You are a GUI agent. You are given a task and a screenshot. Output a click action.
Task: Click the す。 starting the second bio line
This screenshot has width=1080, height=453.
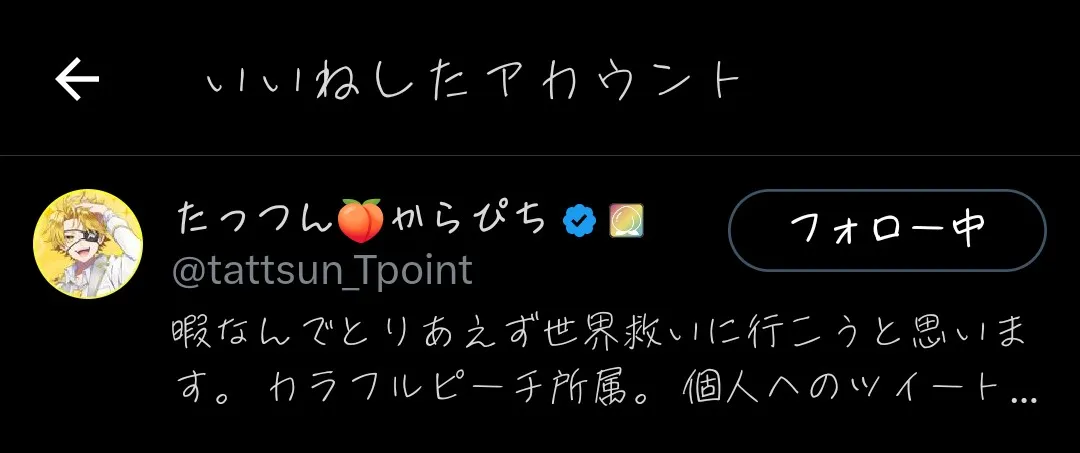click(204, 390)
